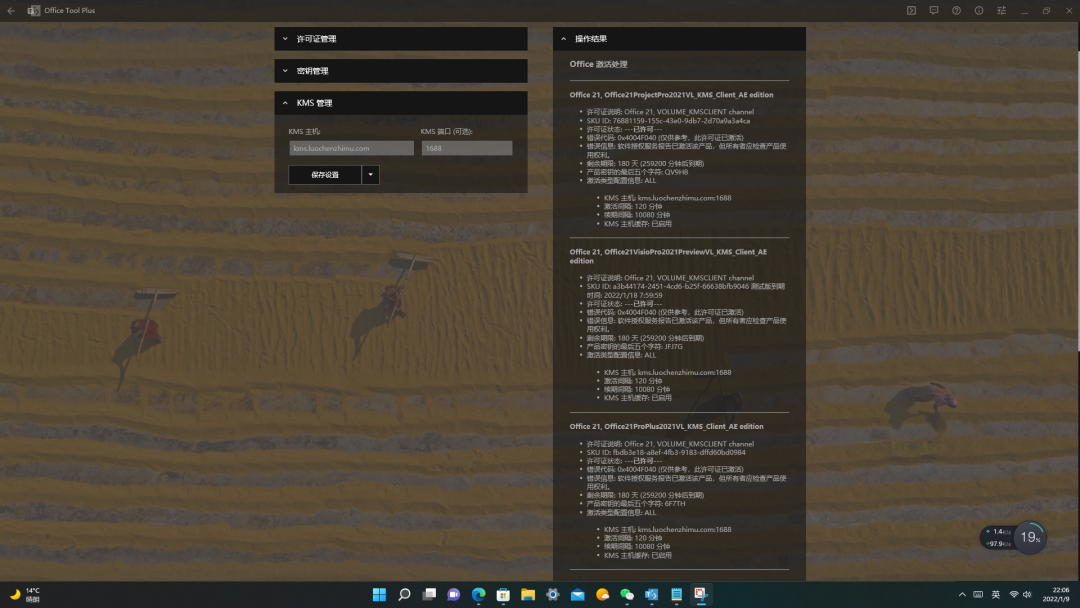The width and height of the screenshot is (1080, 608).
Task: Click the Office21VisioPro2021PreviewVL_KMS_Client_AE edition heading
Action: 668,256
